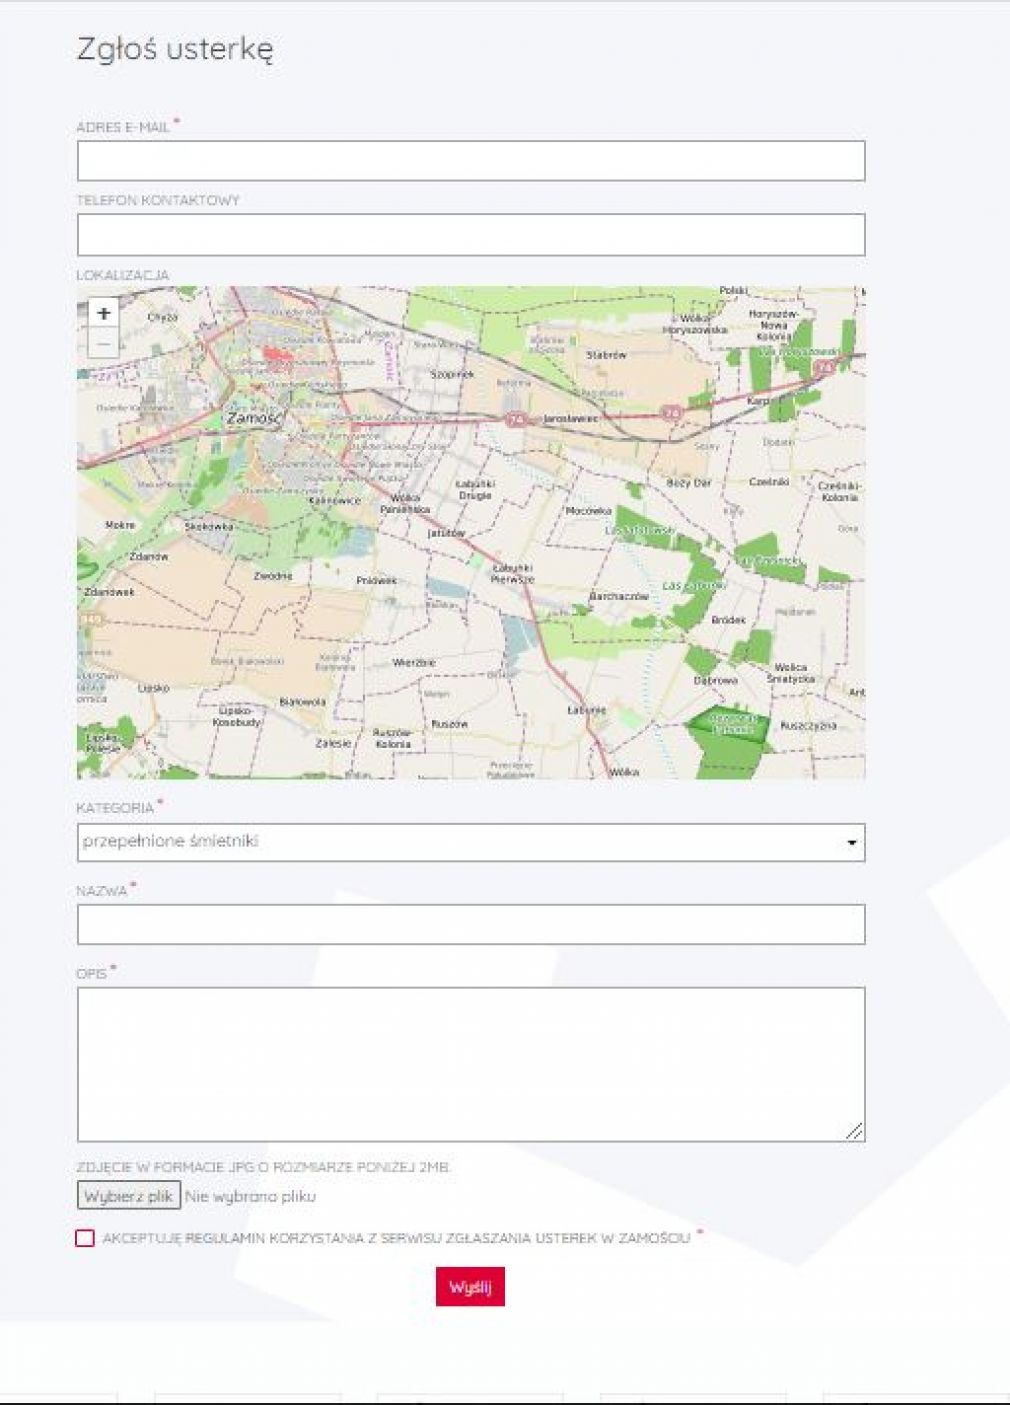Click inside the Opis text area
Image resolution: width=1010 pixels, height=1405 pixels.
[471, 1064]
